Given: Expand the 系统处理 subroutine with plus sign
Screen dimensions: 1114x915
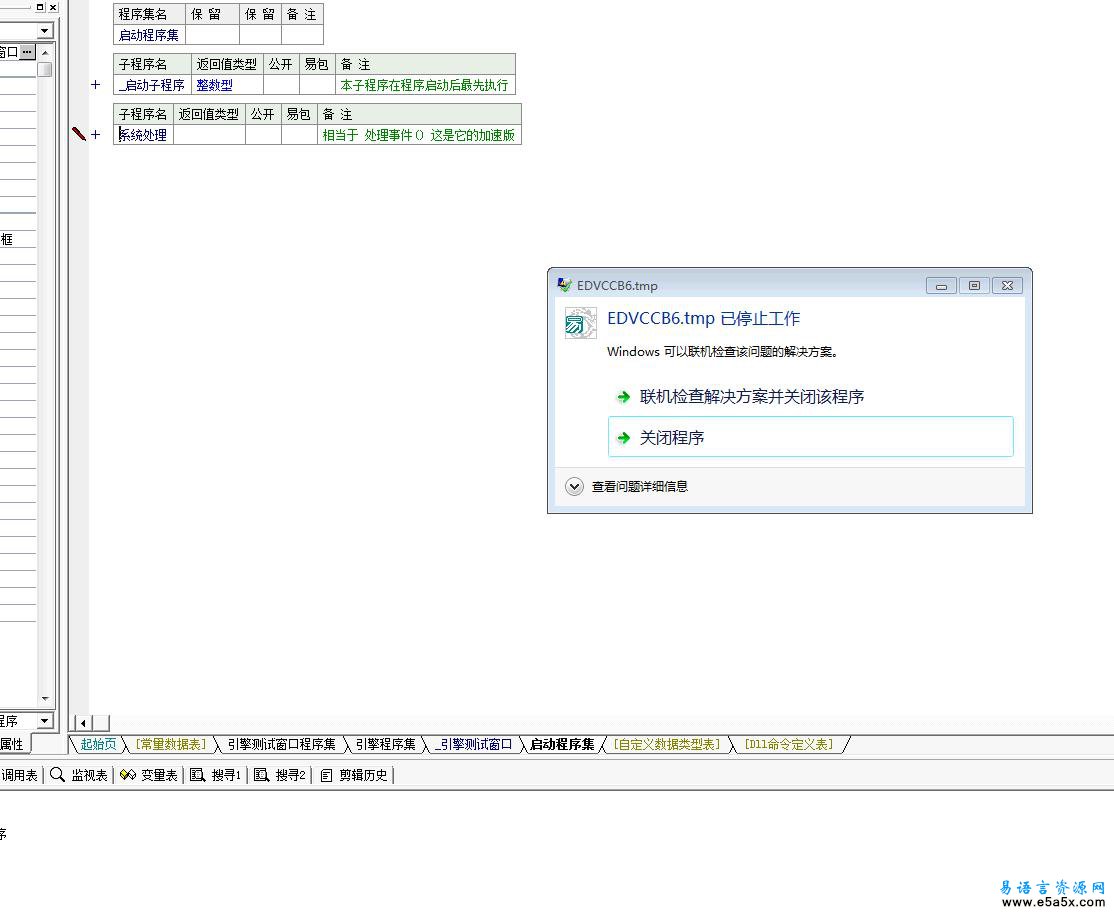Looking at the screenshot, I should point(96,134).
